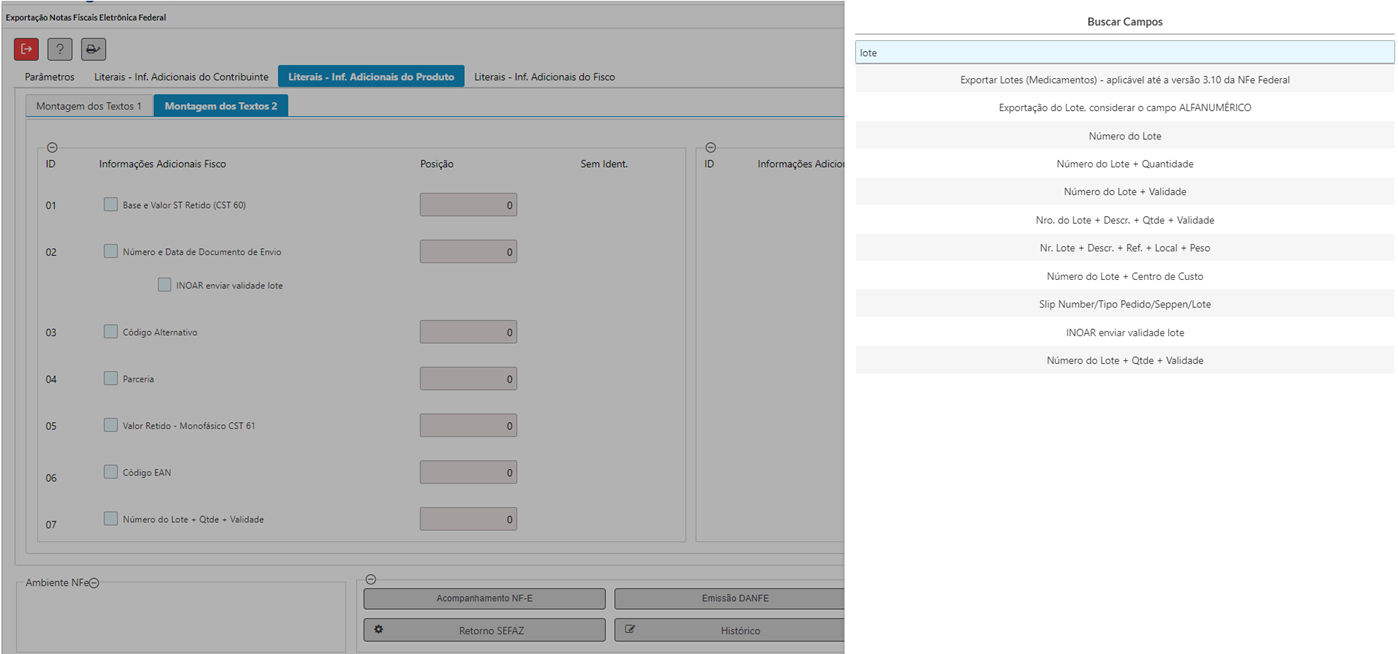
Task: Toggle INOAR enviar validade lote checkbox
Action: 164,285
